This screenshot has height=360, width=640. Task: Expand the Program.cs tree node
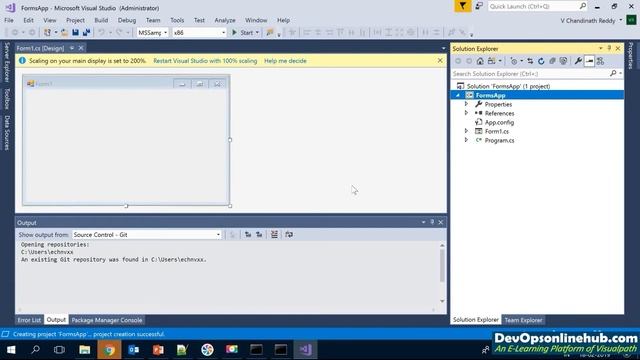466,140
